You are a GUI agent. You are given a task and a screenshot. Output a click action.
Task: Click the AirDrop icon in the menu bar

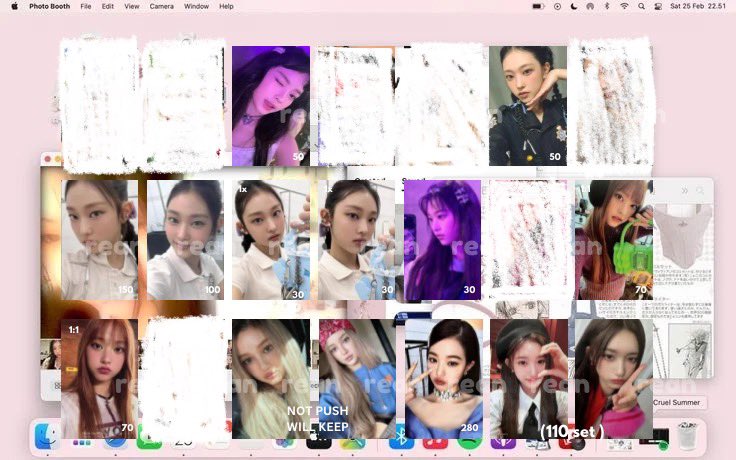(590, 6)
